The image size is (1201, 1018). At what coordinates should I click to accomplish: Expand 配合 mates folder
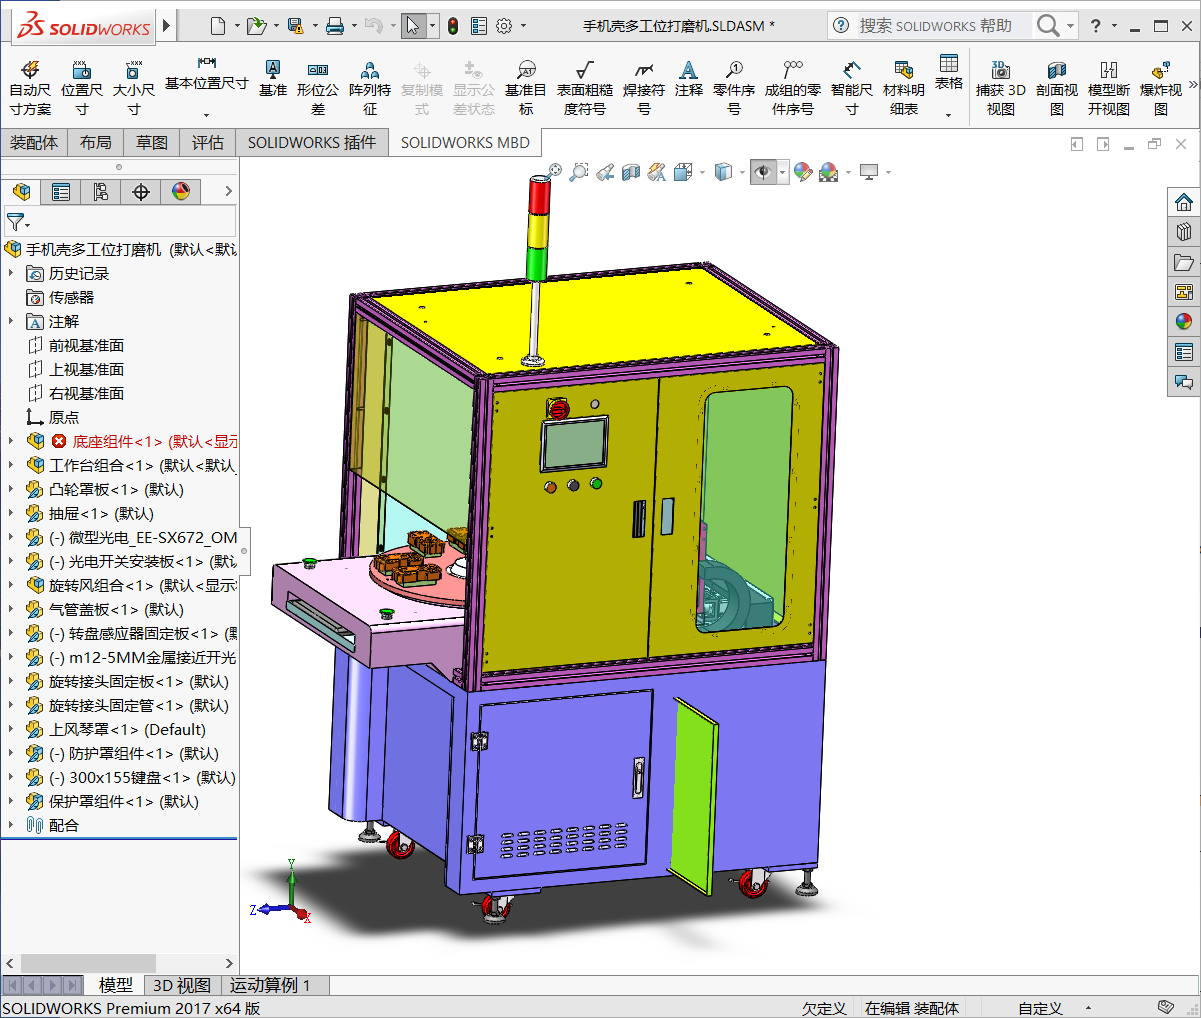point(11,825)
